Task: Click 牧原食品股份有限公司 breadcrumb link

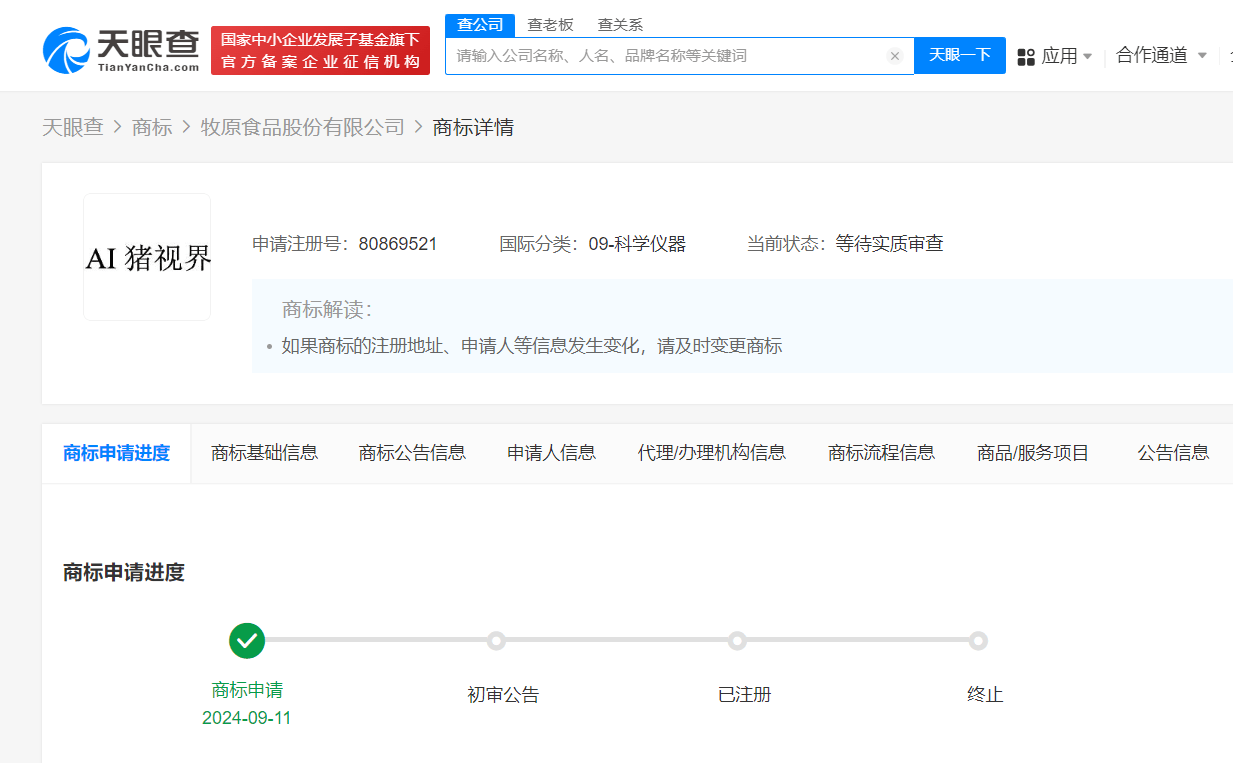Action: point(302,127)
